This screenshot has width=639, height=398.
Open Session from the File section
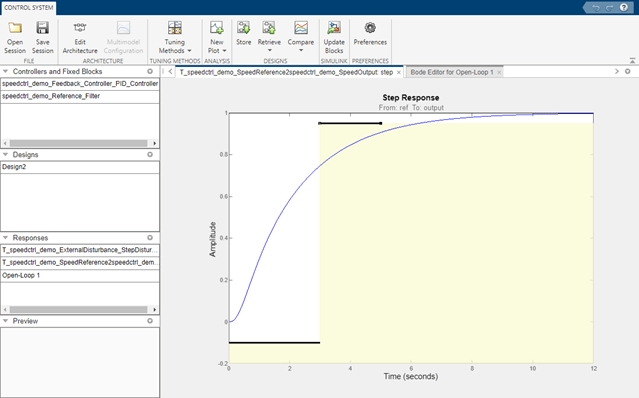click(15, 37)
